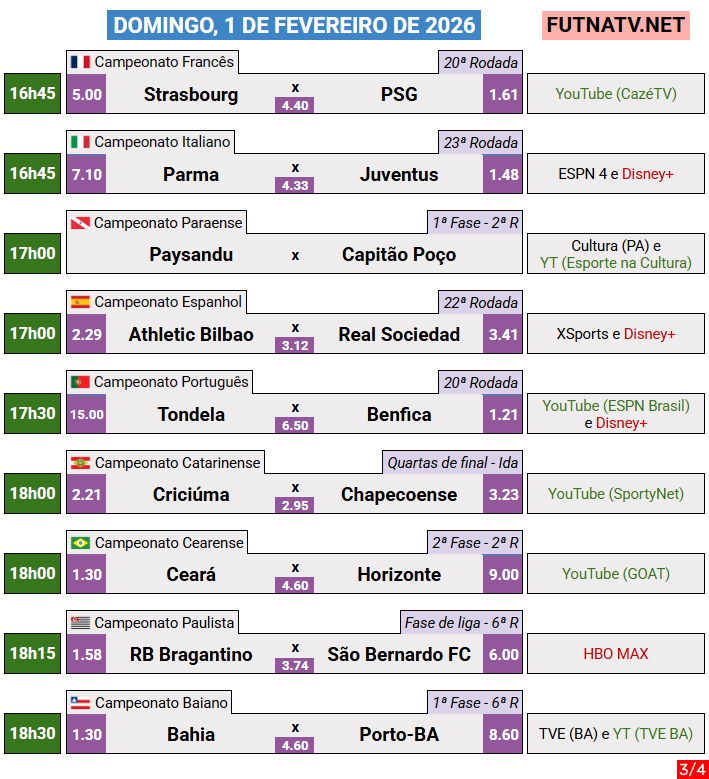Click the Pará state flag icon

pos(80,222)
